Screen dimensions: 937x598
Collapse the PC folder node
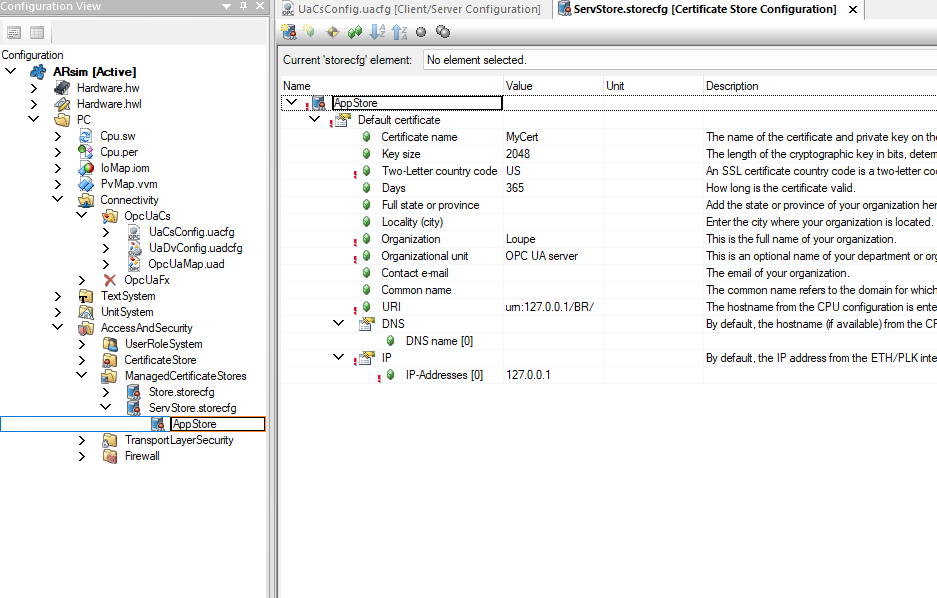click(34, 119)
